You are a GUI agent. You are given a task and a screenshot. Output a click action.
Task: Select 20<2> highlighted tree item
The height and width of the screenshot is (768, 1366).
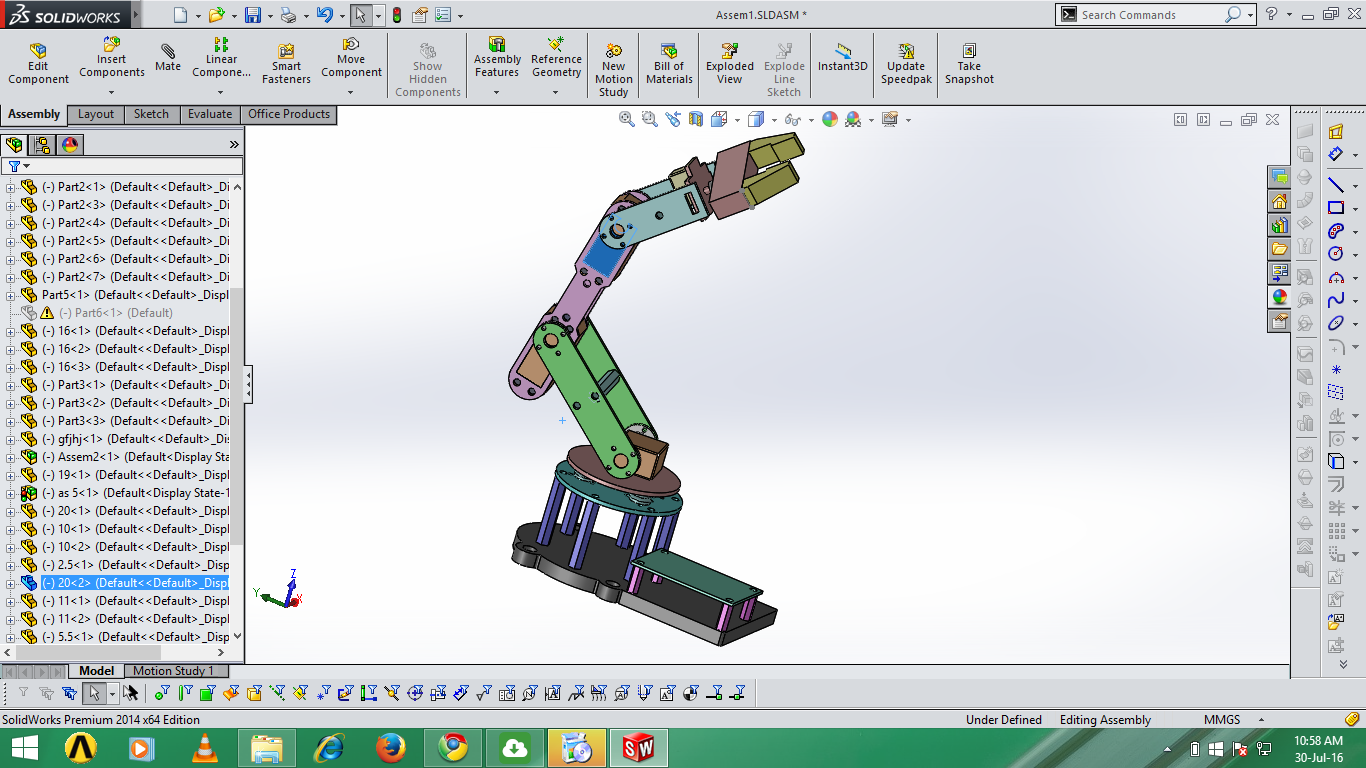point(135,583)
